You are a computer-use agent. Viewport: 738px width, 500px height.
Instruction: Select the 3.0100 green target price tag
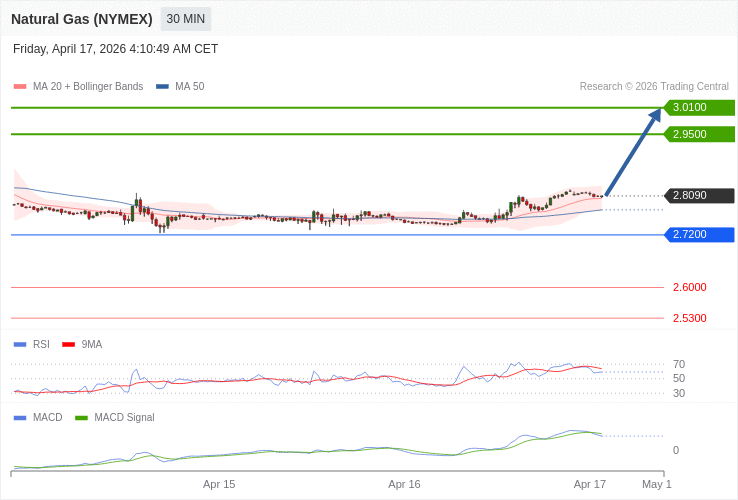(x=699, y=108)
